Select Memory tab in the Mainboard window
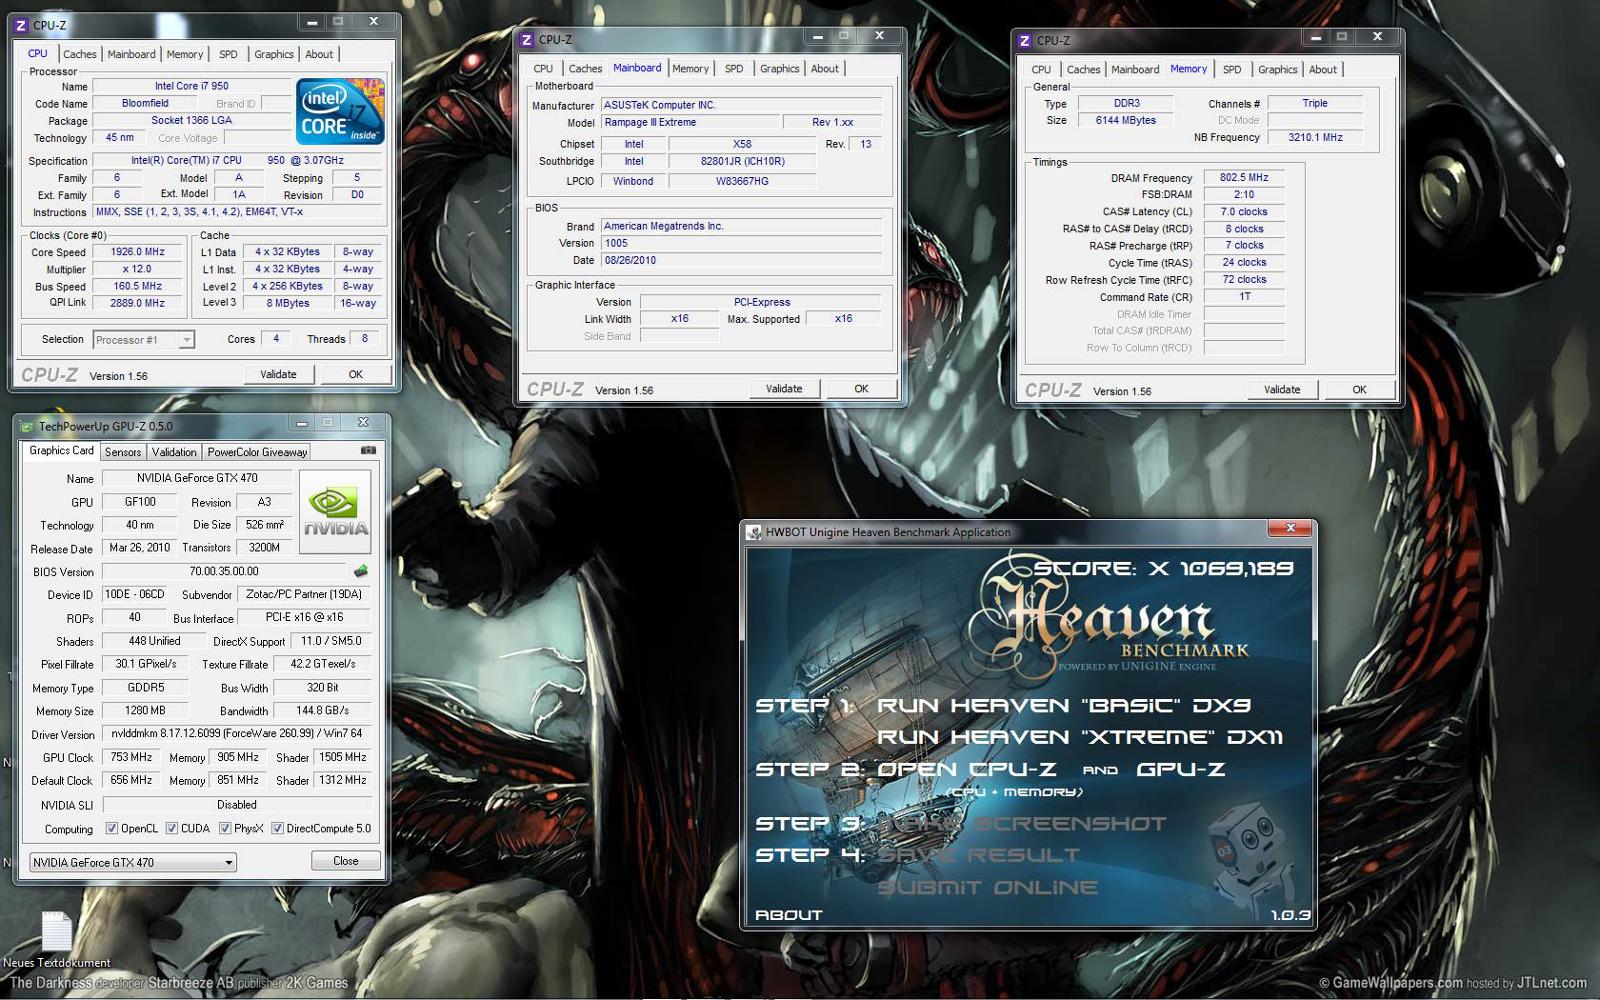1600x1000 pixels. 691,69
